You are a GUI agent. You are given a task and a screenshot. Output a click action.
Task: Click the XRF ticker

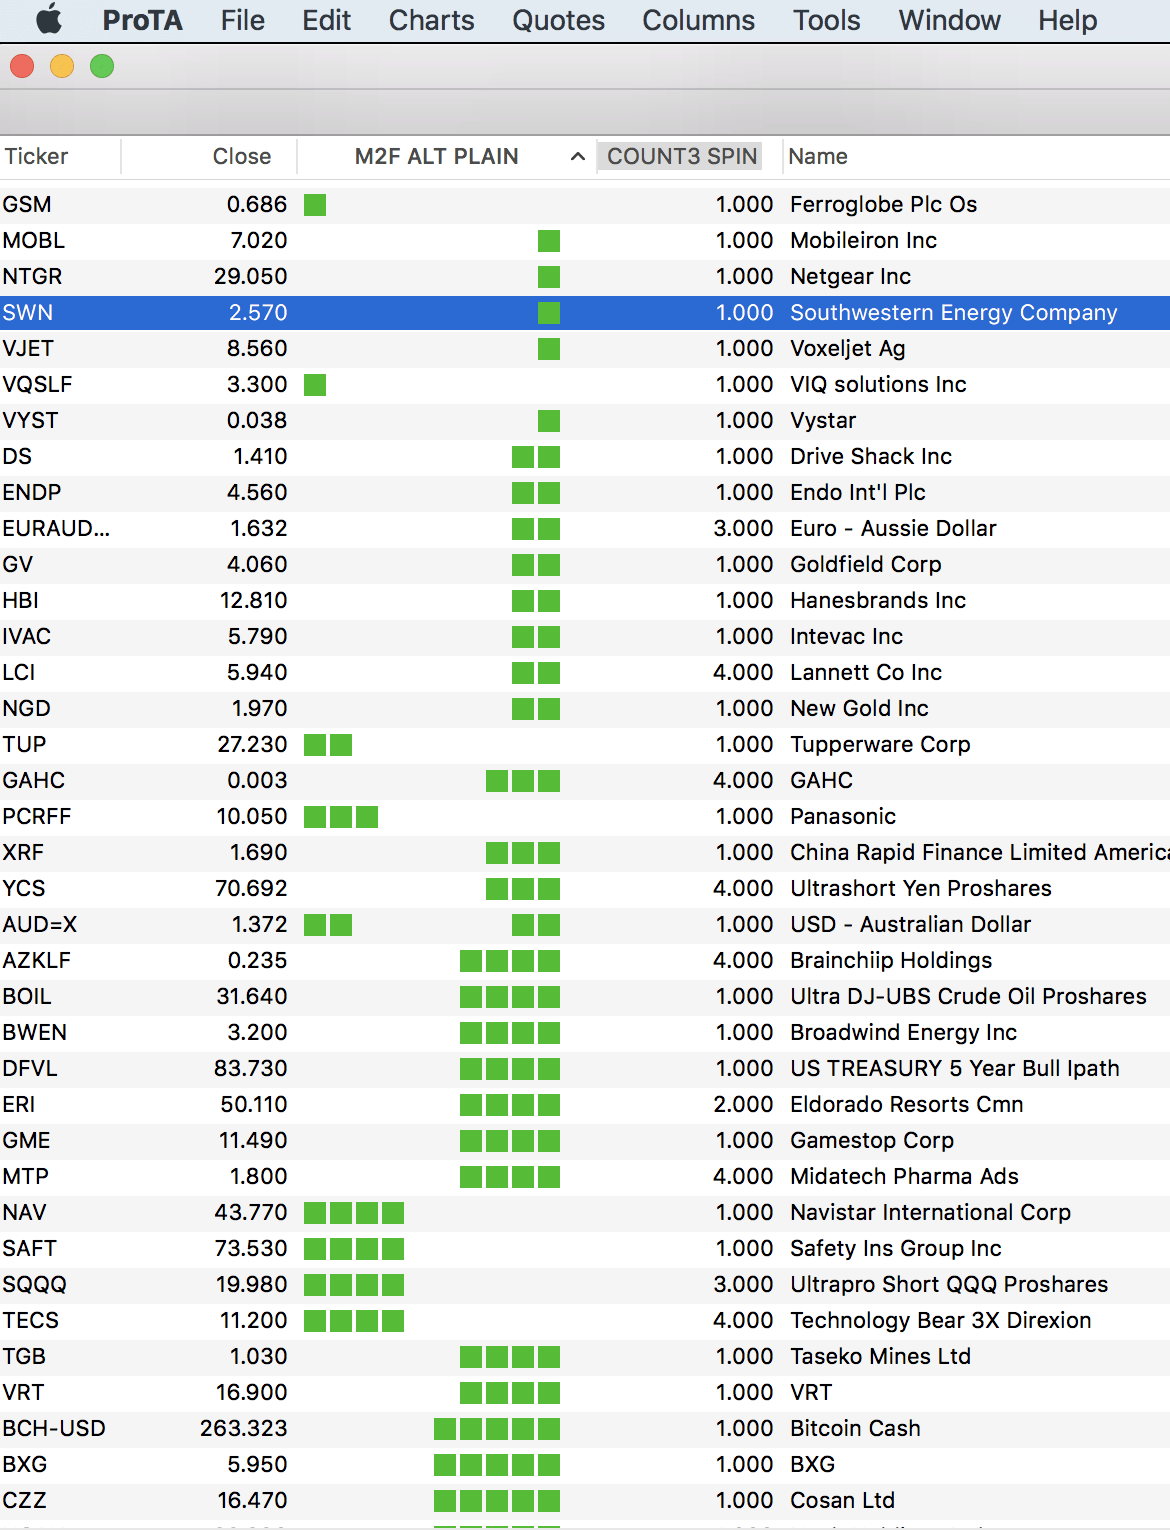tap(24, 853)
